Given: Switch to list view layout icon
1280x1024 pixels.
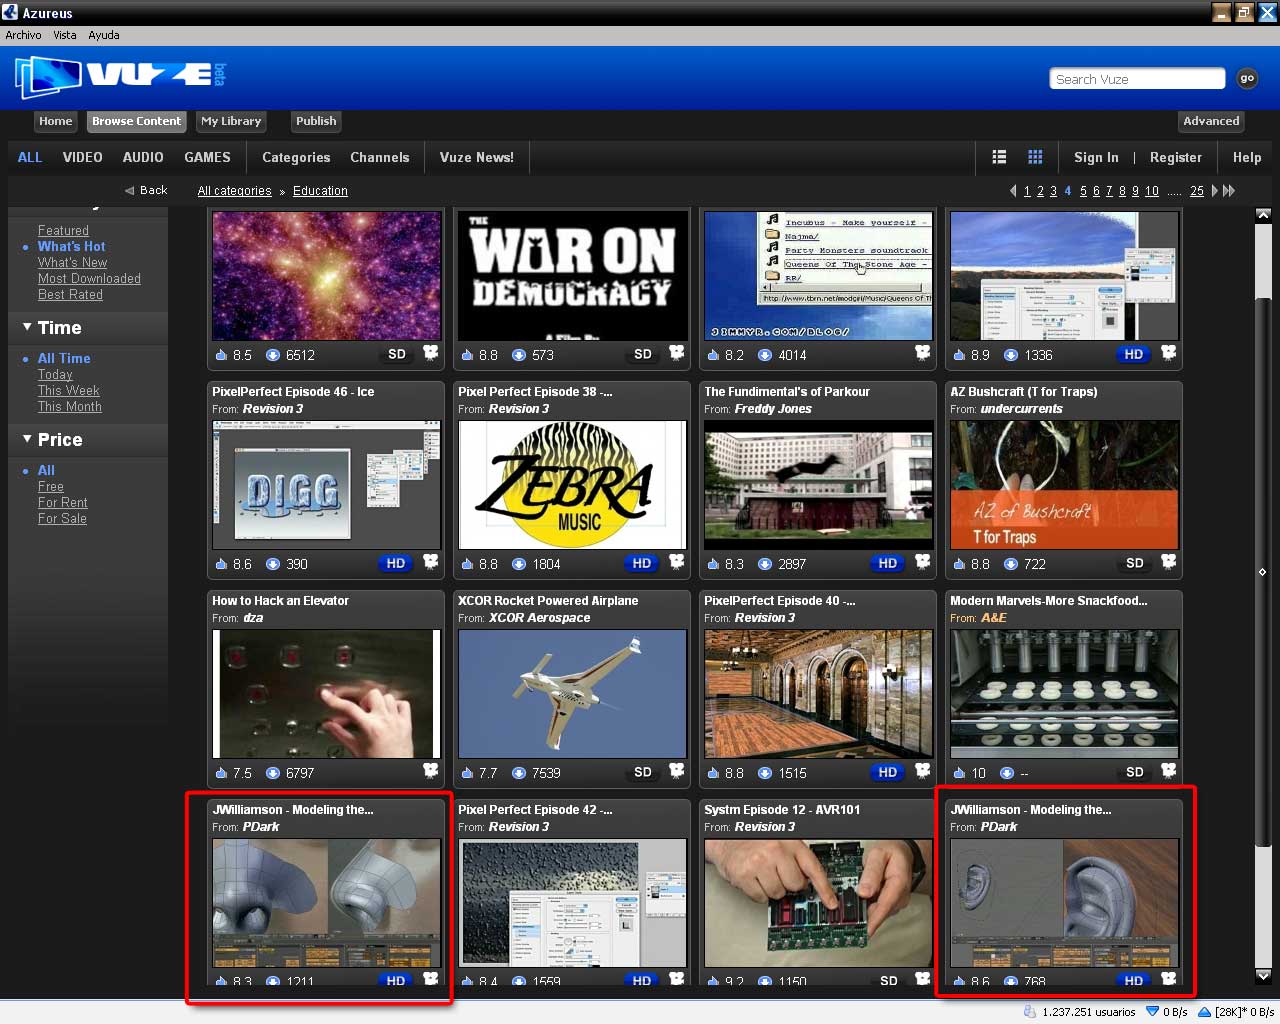Looking at the screenshot, I should tap(999, 157).
